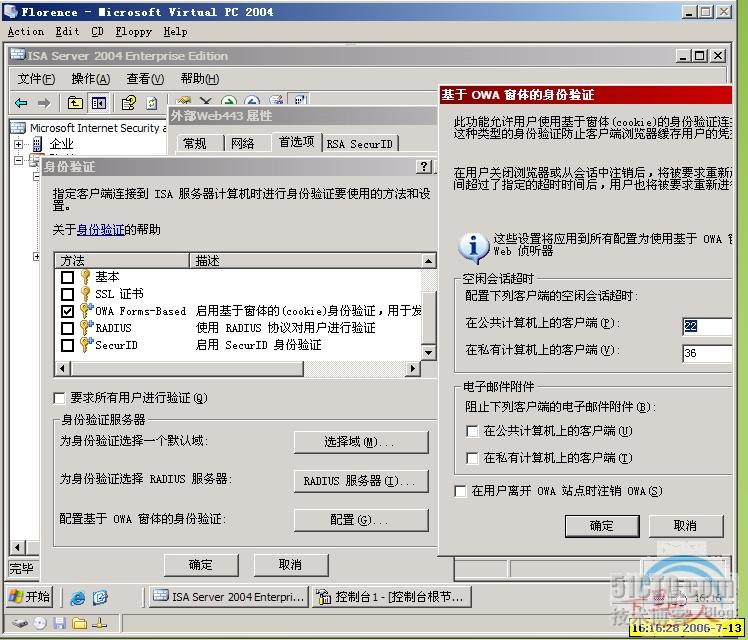Click the floppy disk icon in Virtual PC status bar

60,623
